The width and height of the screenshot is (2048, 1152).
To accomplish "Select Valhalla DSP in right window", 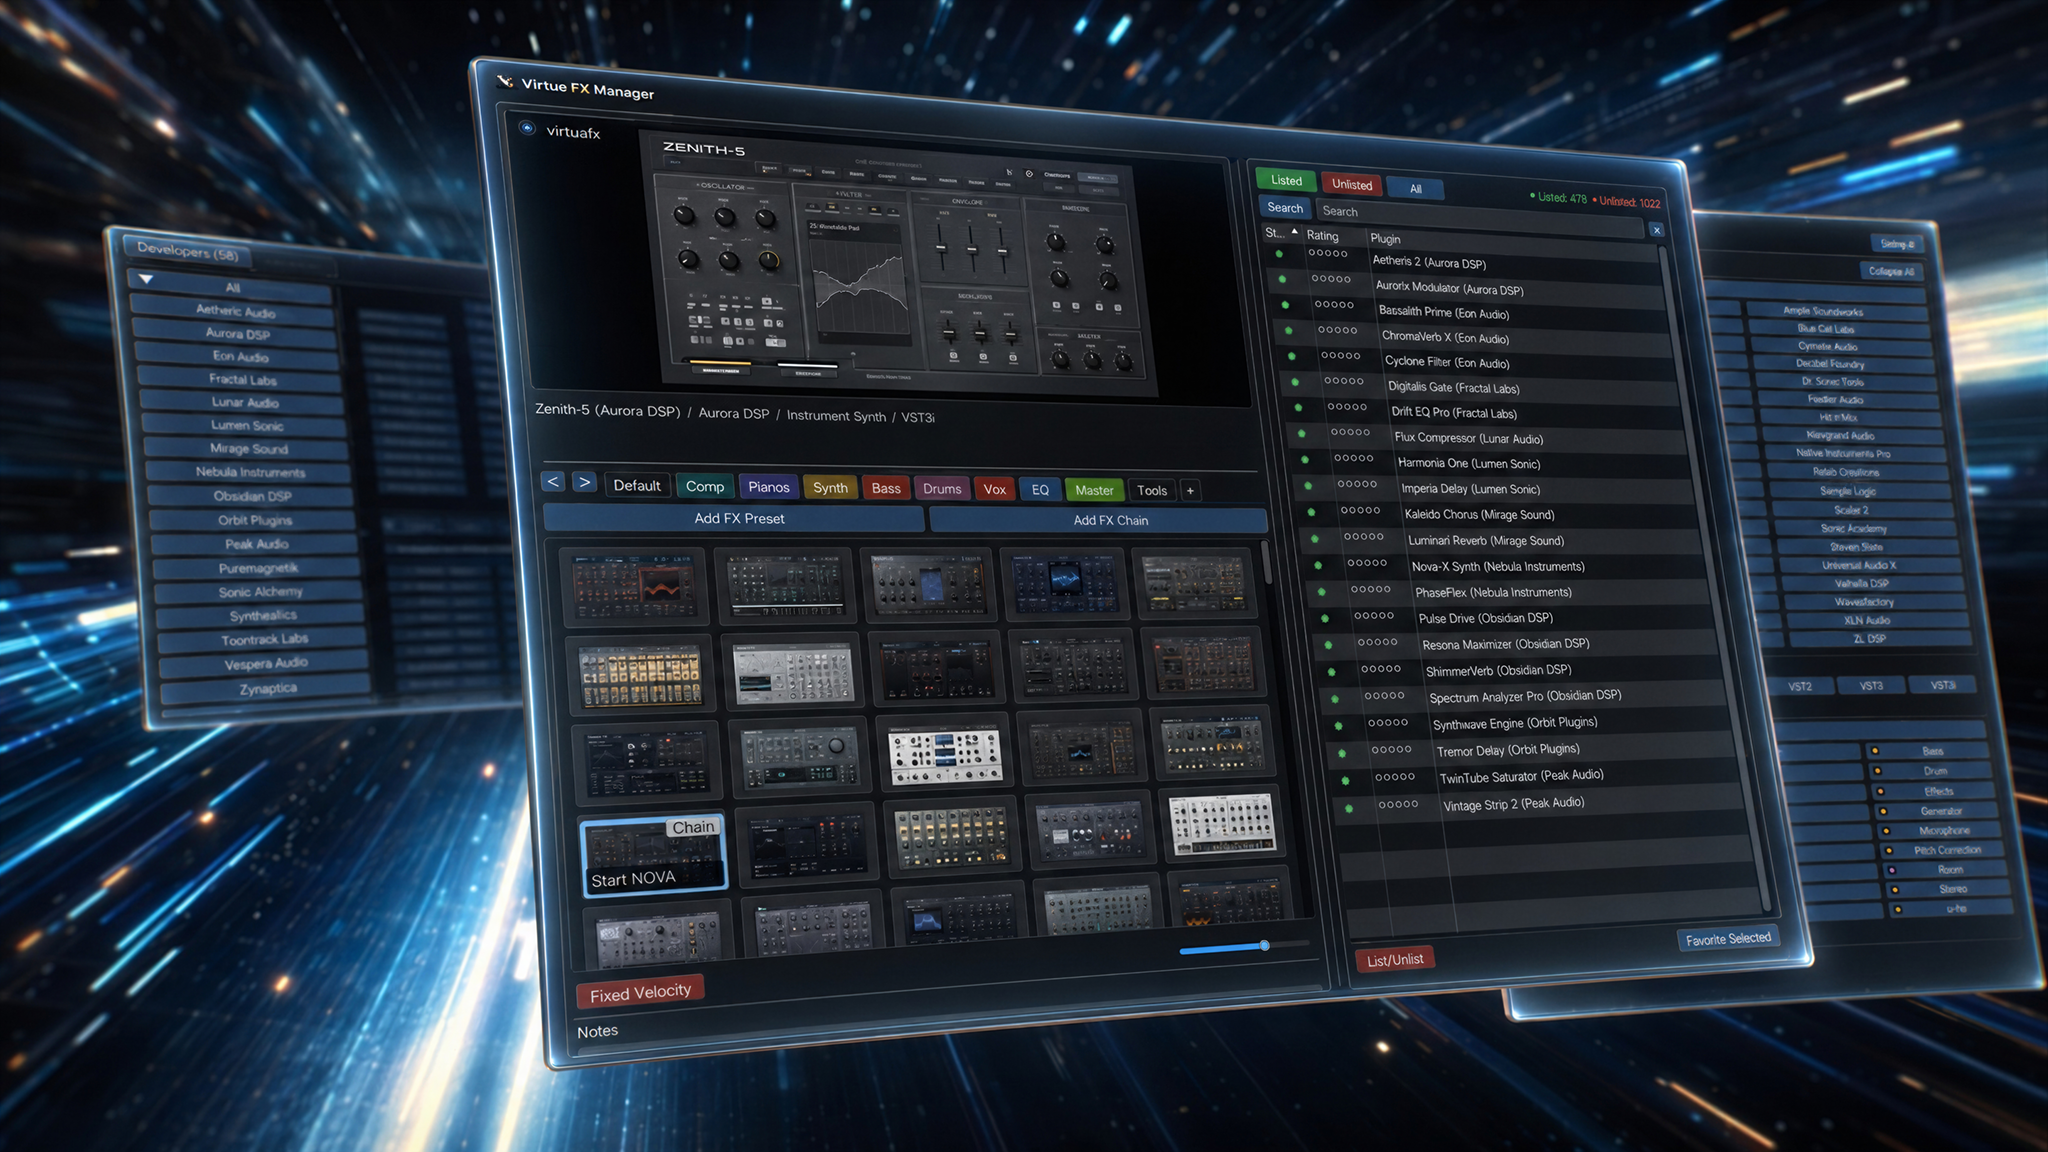I will pos(1861,583).
